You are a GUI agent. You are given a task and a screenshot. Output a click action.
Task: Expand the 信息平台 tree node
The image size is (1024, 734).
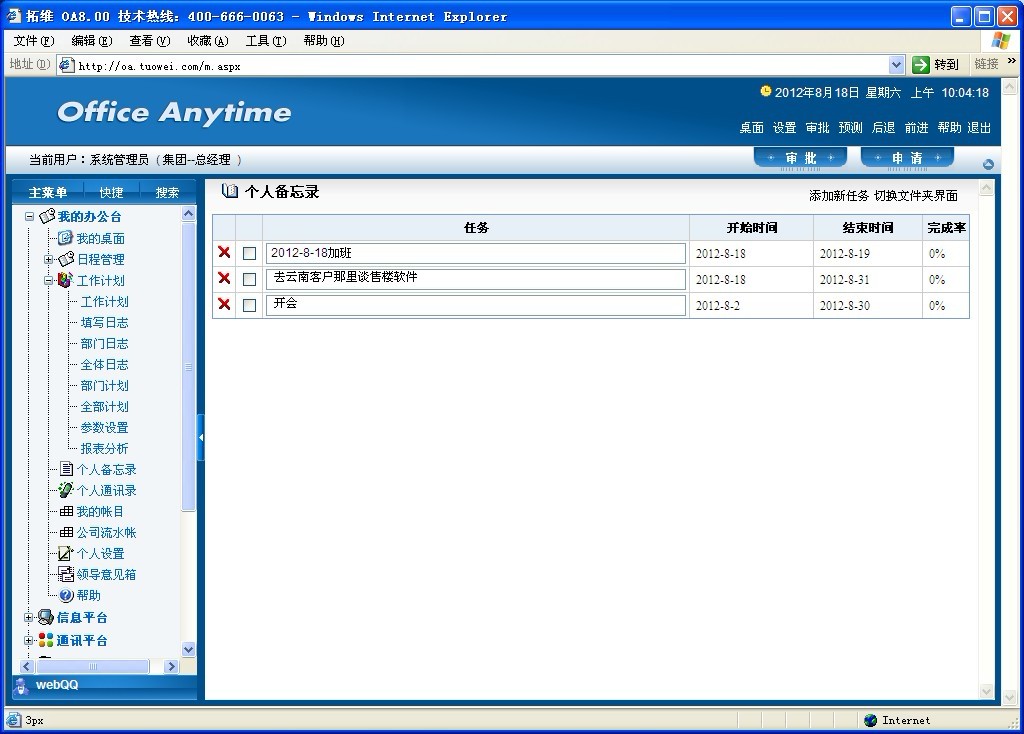click(x=29, y=618)
